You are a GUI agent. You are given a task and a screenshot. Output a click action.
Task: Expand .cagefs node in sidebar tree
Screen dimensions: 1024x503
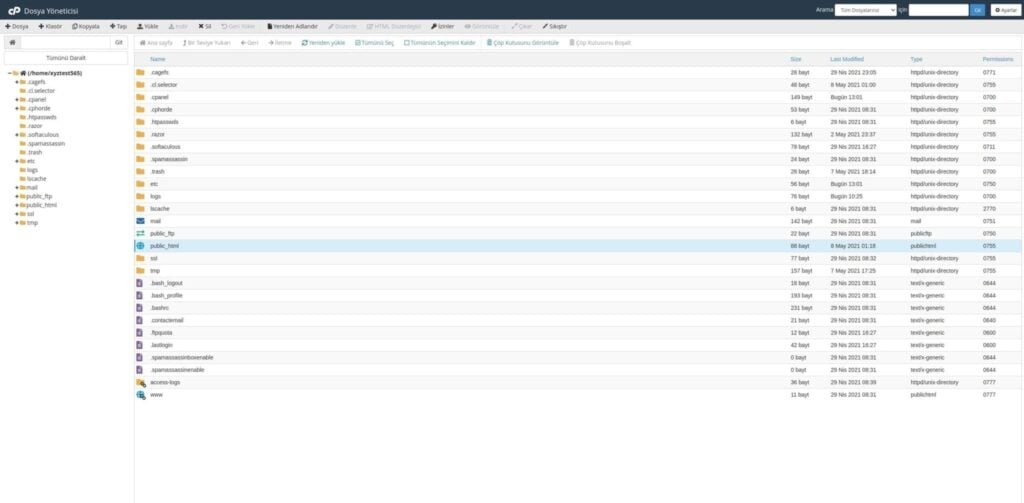tap(17, 82)
